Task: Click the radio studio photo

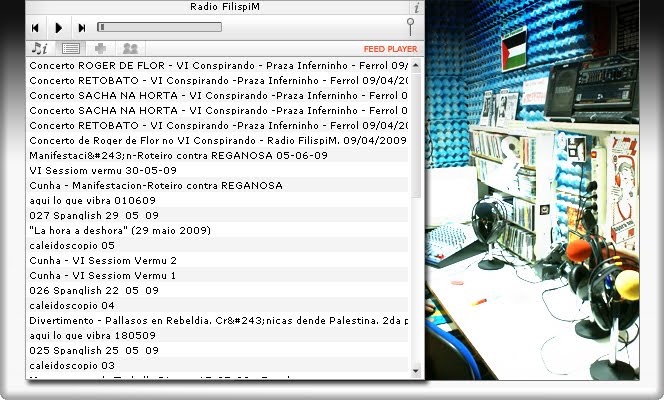Action: pos(532,190)
